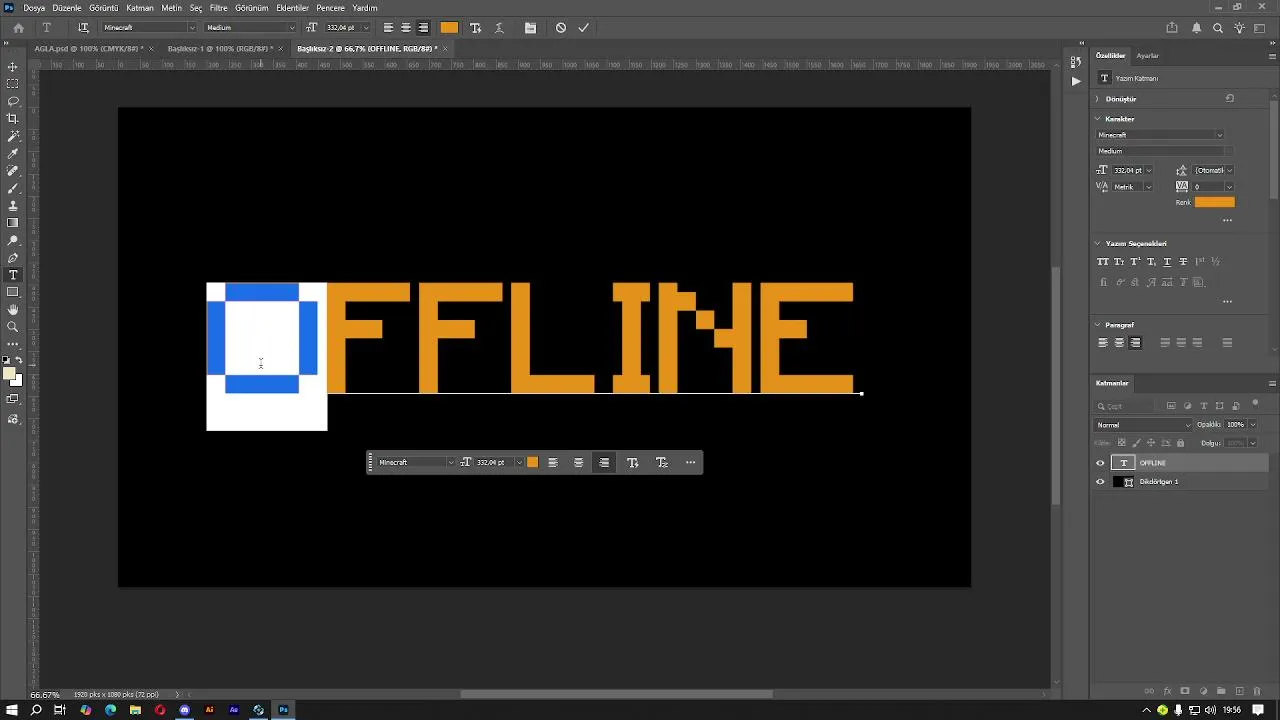
Task: Cancel current text edits
Action: (x=561, y=28)
